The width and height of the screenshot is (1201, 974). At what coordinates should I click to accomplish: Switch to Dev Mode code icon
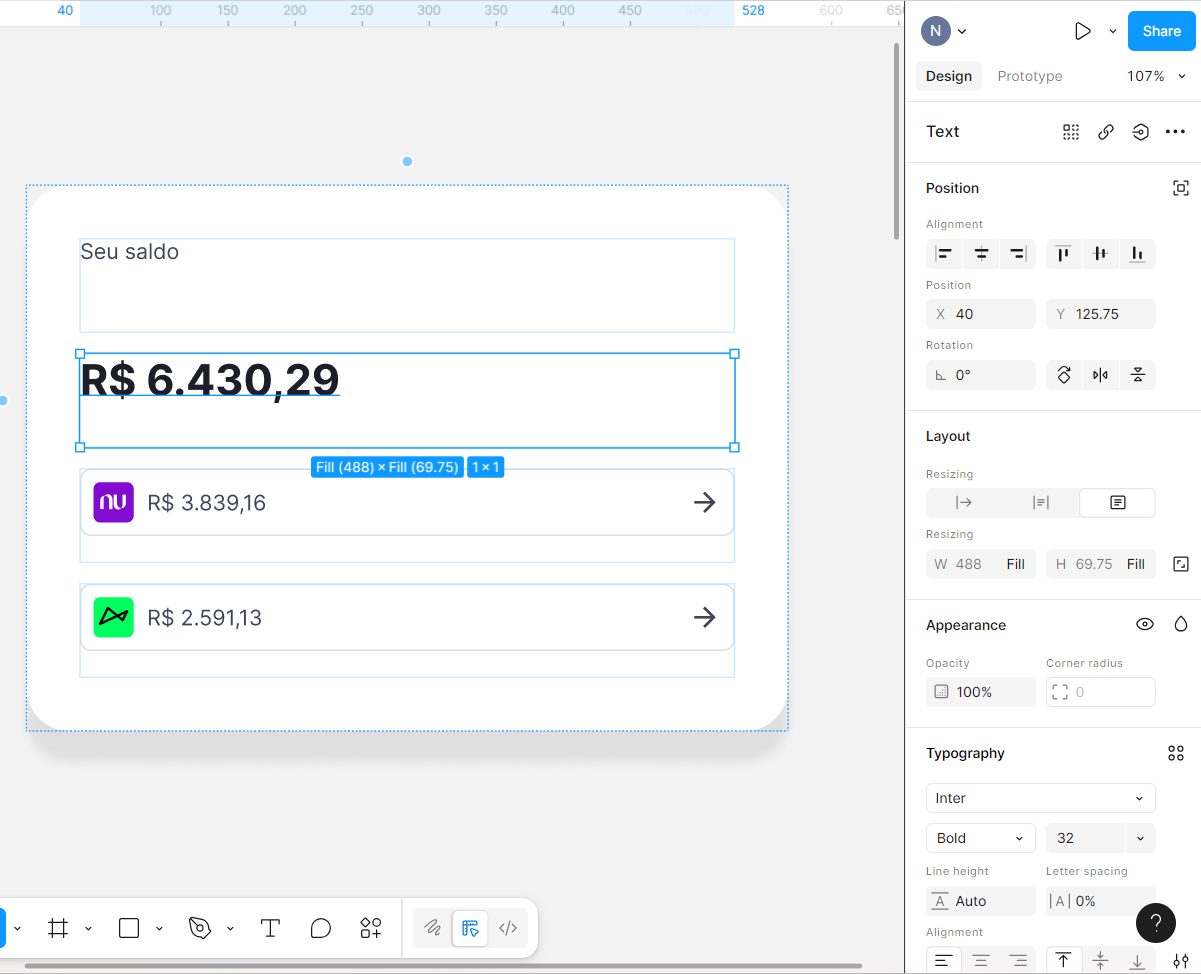[508, 928]
